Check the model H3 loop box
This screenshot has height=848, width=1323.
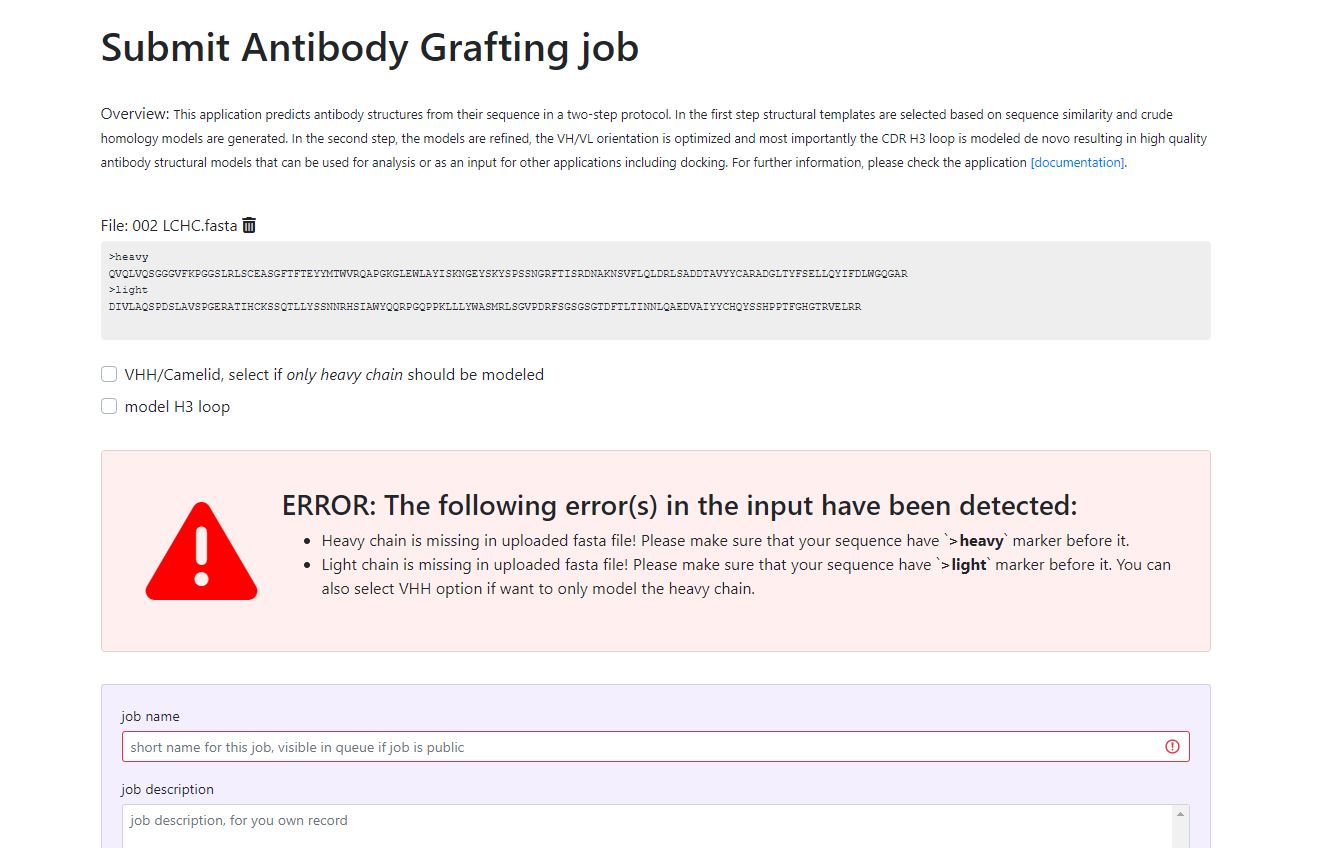pyautogui.click(x=109, y=406)
